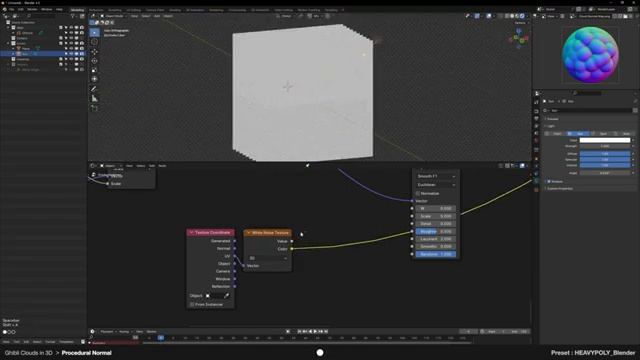Select the Annotate tool in viewport toolbar
Image resolution: width=640 pixels, height=360 pixels.
[x=94, y=89]
